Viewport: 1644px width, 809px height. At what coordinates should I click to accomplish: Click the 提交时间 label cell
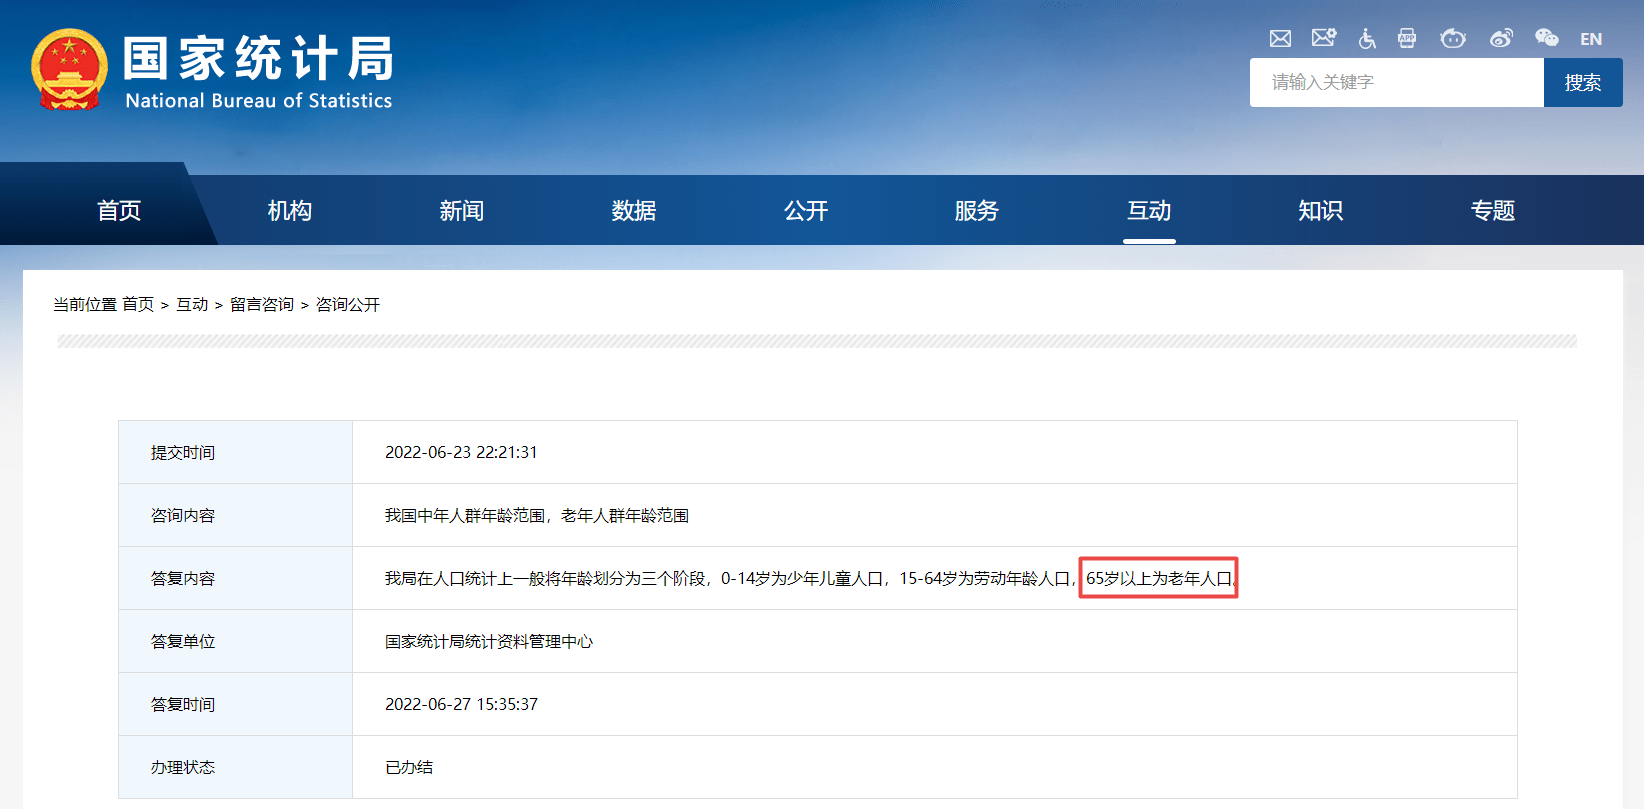(236, 452)
